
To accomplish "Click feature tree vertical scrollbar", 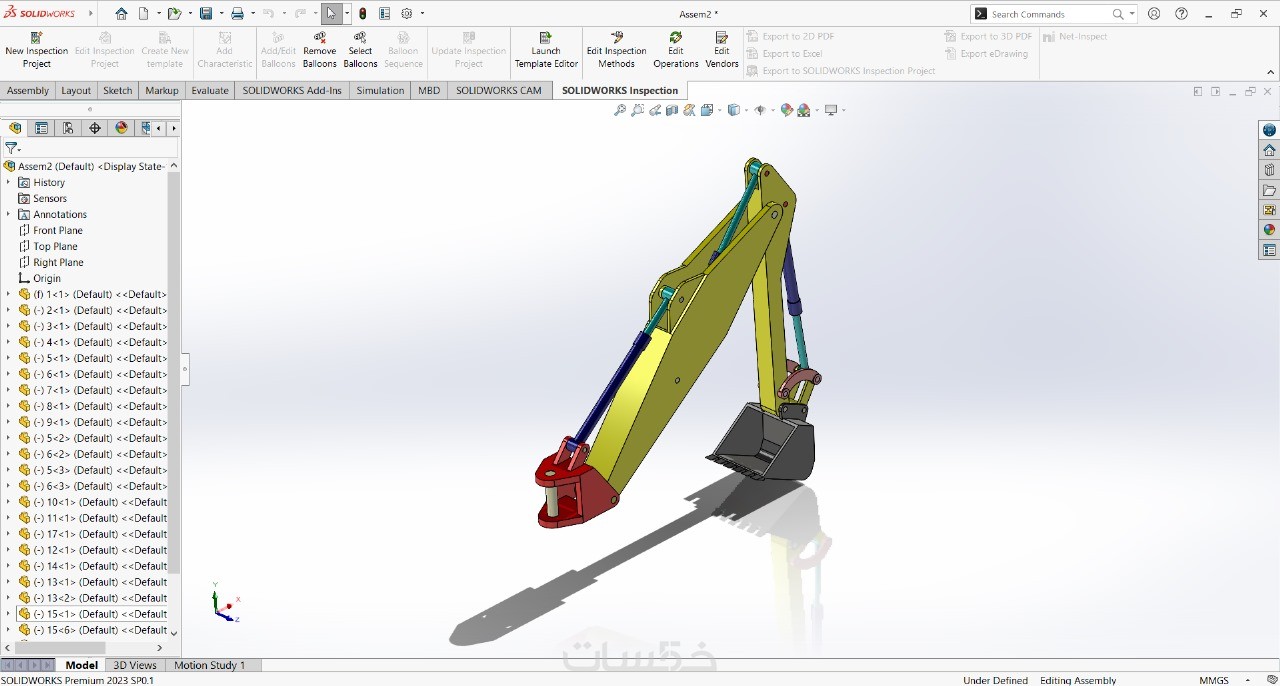I will click(x=174, y=372).
